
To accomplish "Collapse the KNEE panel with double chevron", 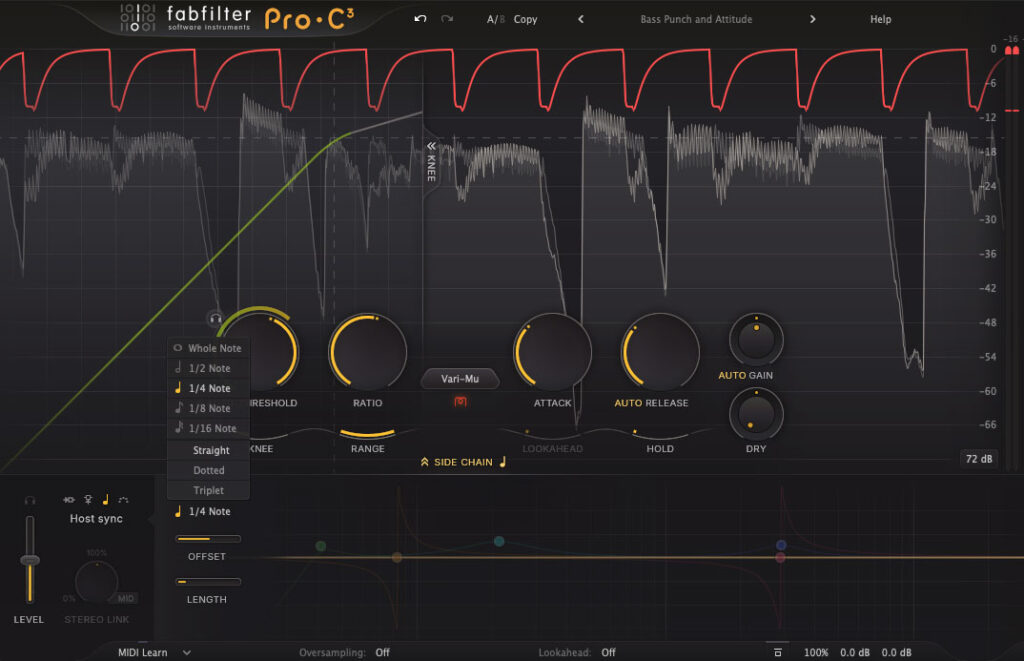I will [431, 146].
